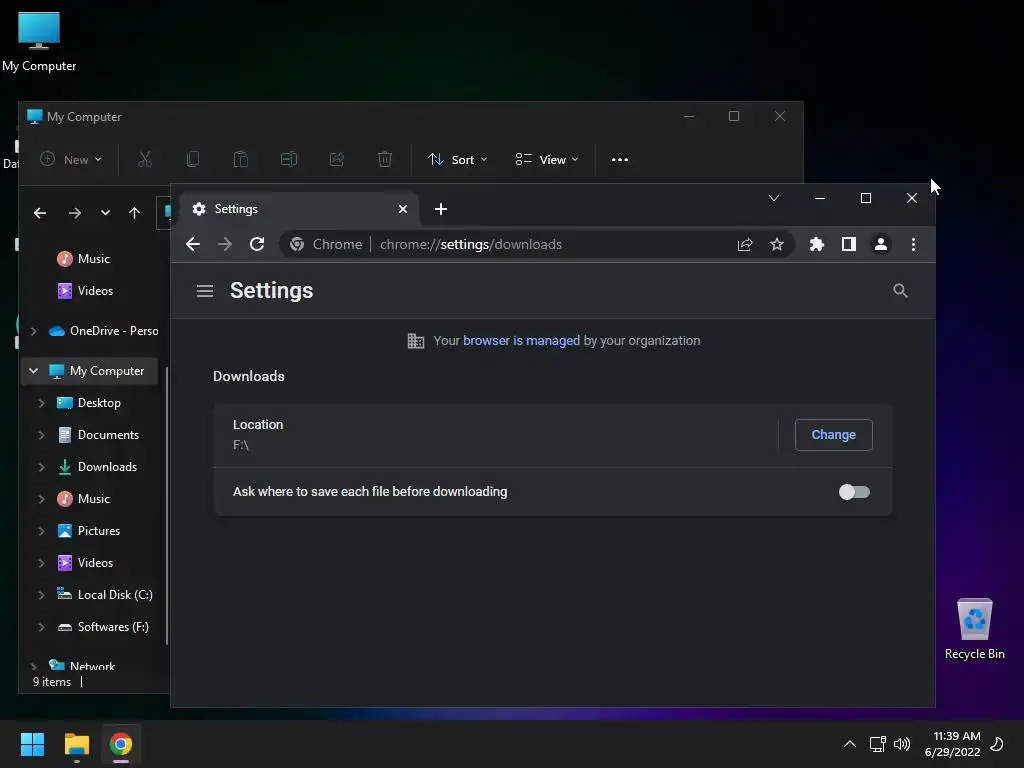Expand Downloads tree node
The width and height of the screenshot is (1024, 768).
(41, 467)
